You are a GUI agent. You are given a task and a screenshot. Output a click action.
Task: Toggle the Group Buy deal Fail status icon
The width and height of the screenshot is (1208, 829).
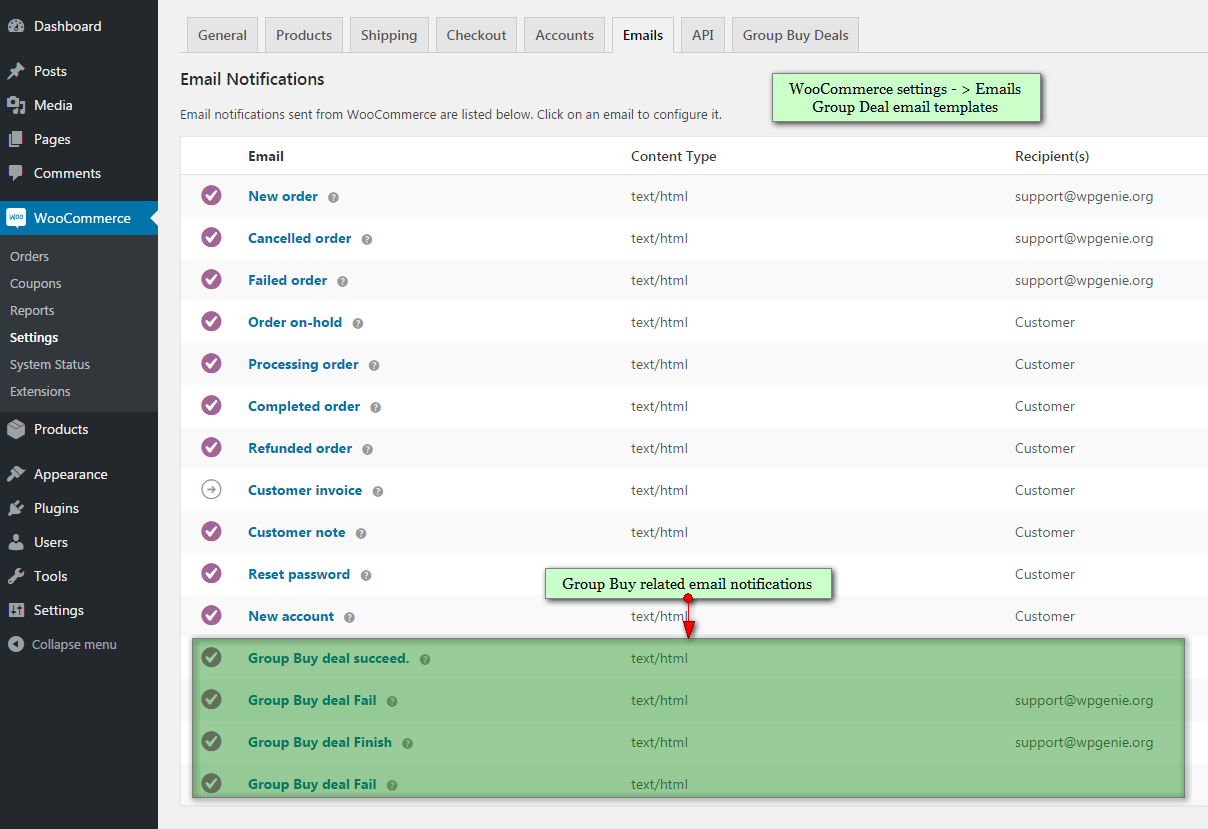coord(211,699)
